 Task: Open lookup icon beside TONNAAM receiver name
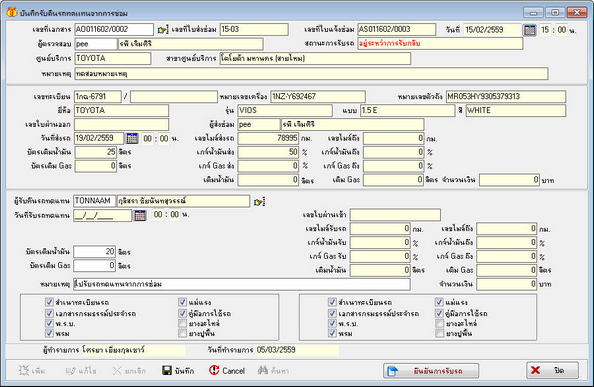259,202
